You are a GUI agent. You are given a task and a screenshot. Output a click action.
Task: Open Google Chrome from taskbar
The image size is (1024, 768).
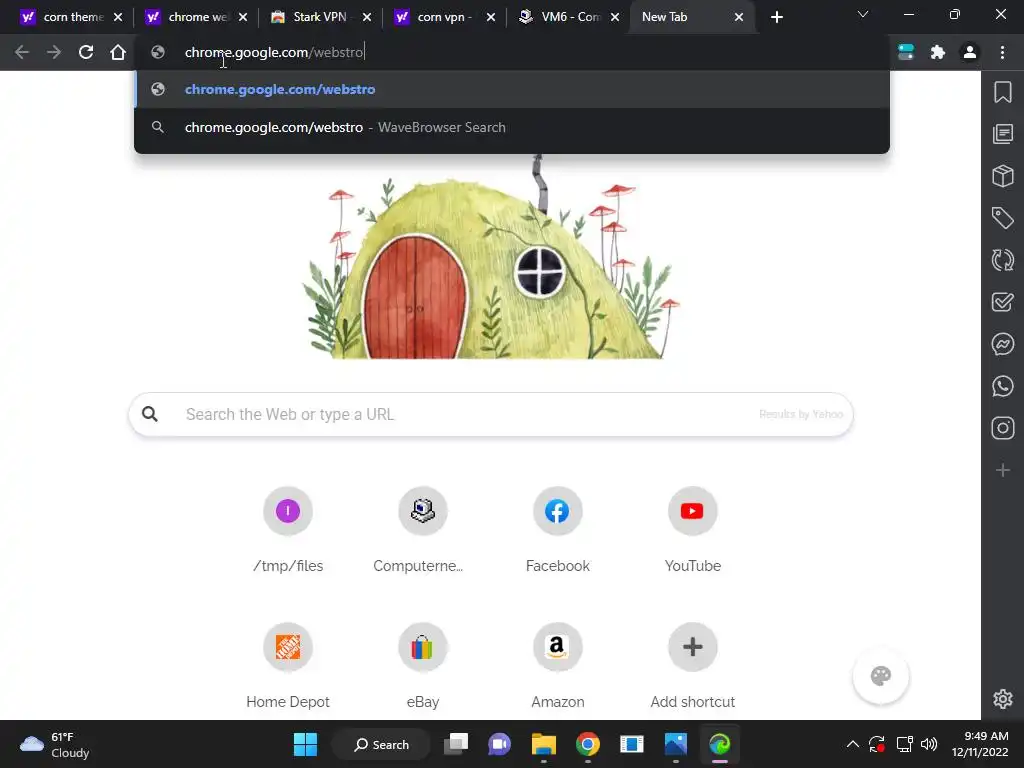588,744
